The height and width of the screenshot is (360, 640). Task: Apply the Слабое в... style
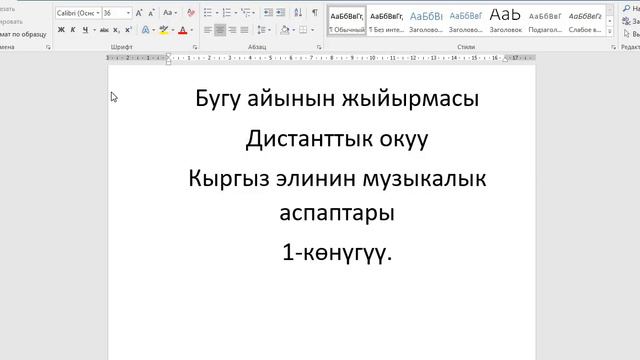click(585, 21)
